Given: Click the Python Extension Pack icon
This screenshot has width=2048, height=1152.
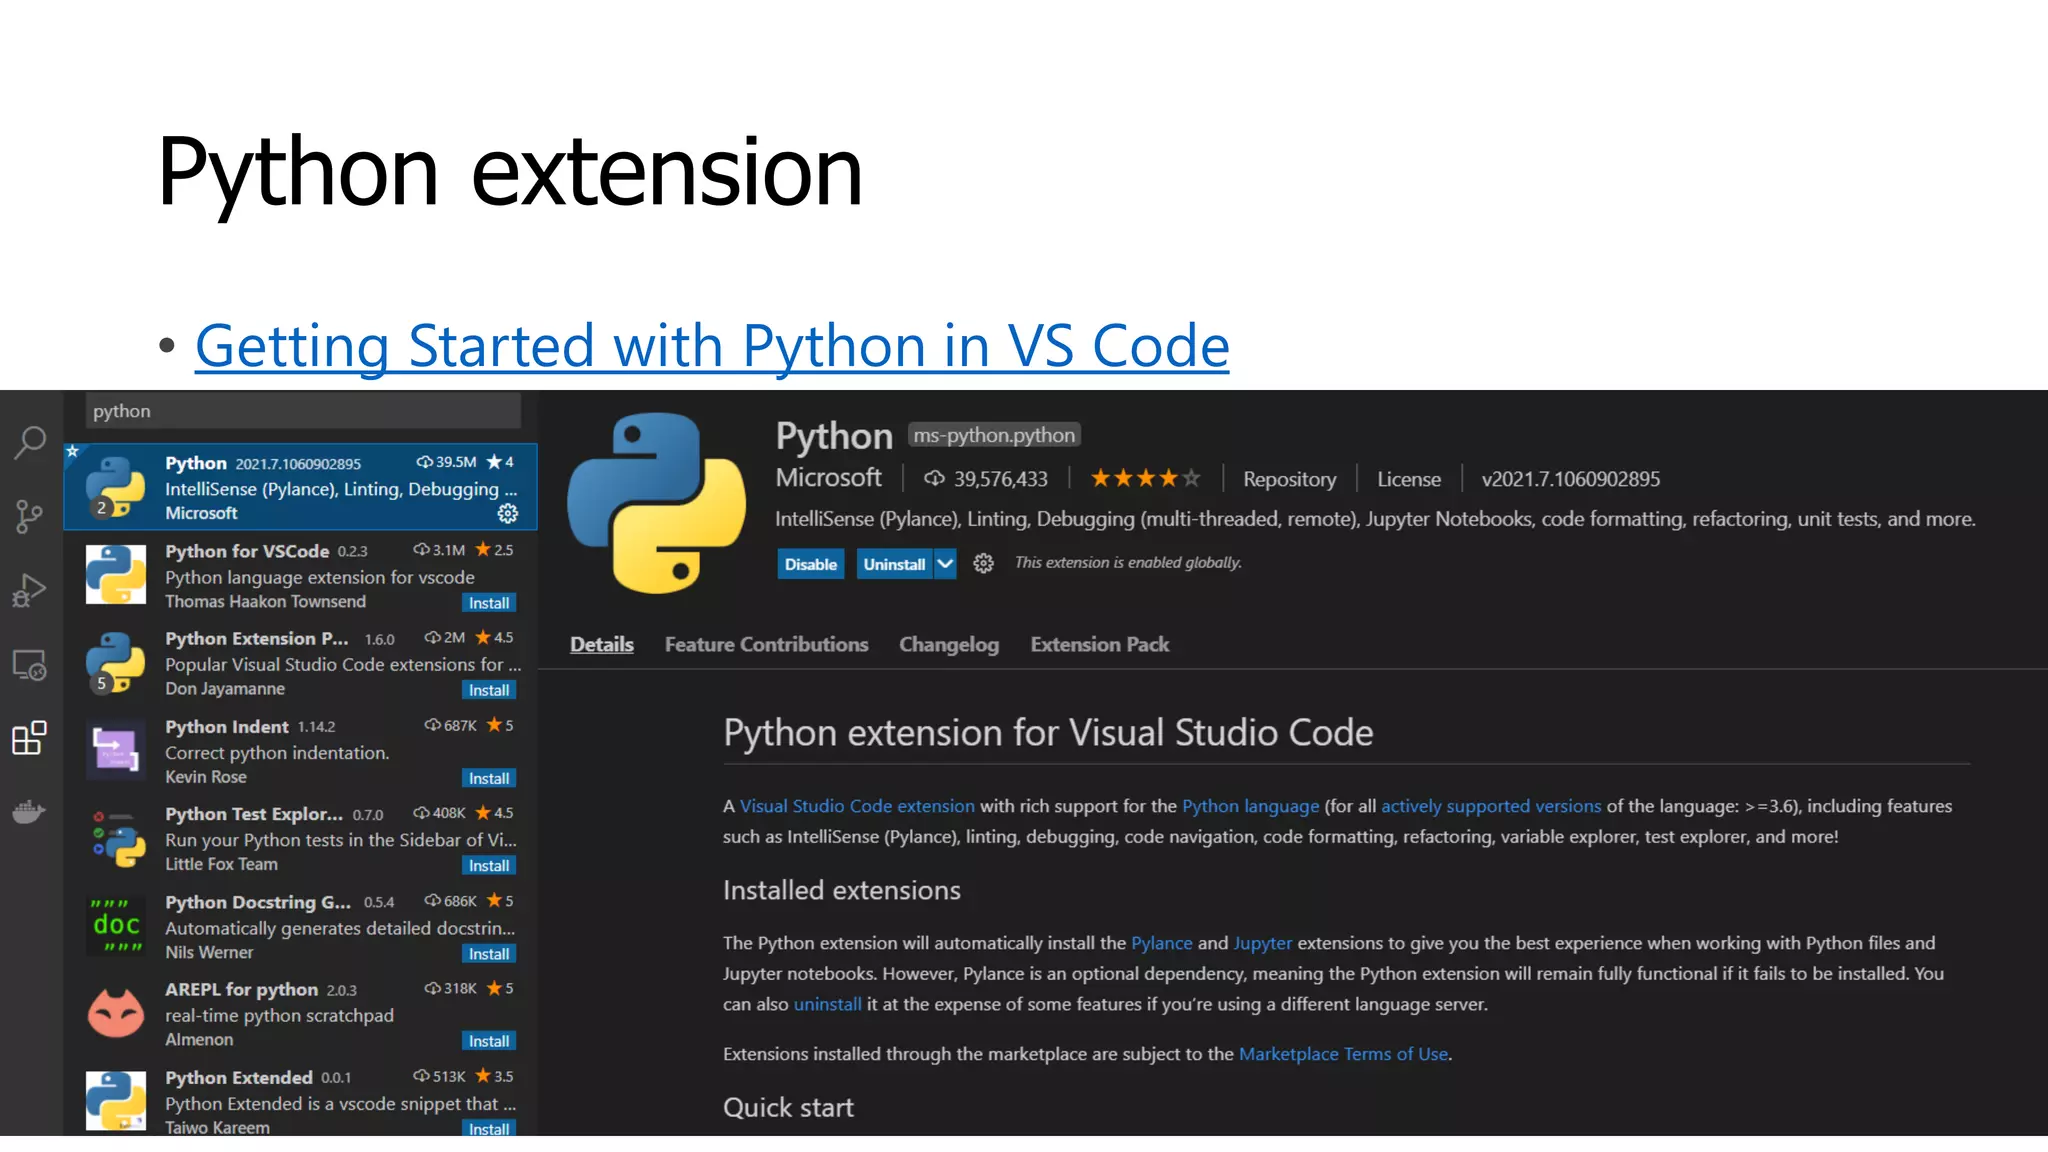Looking at the screenshot, I should tap(116, 662).
